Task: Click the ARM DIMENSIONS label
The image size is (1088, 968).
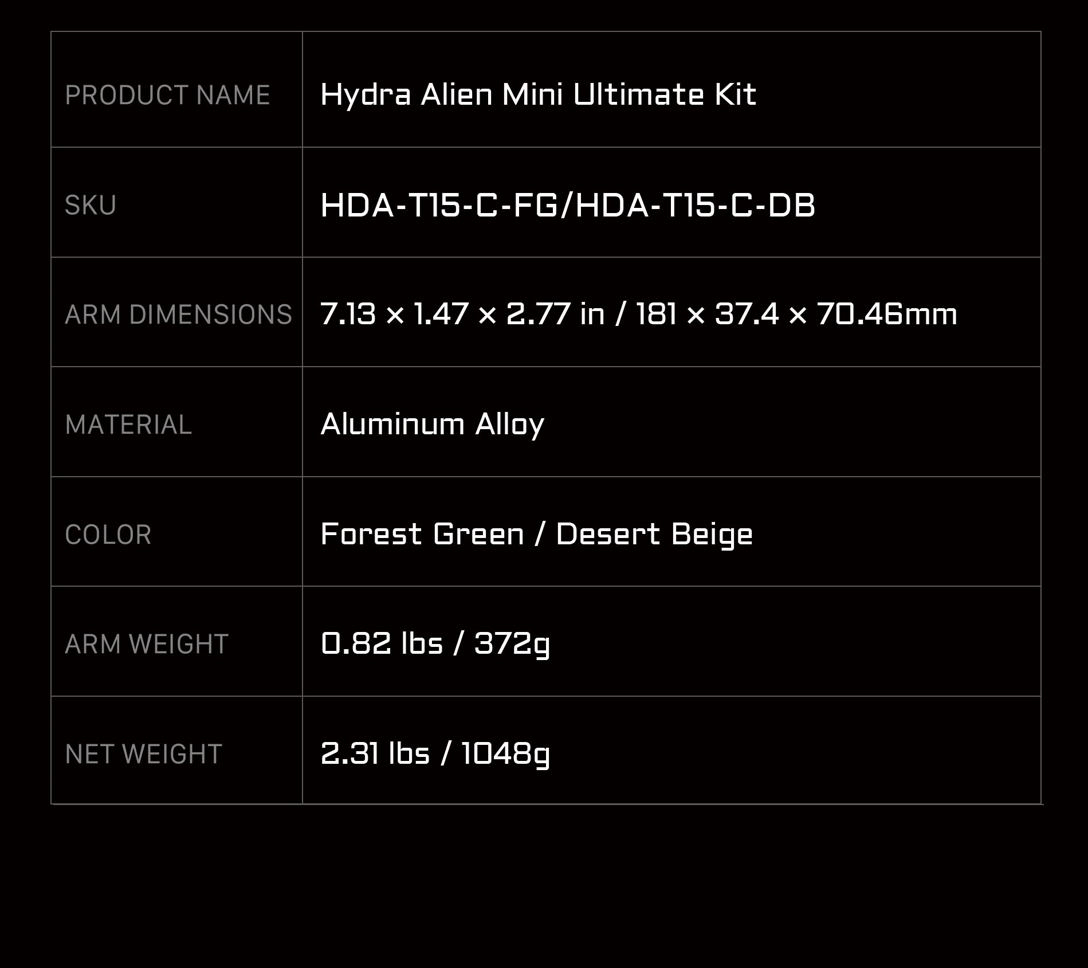Action: 178,315
